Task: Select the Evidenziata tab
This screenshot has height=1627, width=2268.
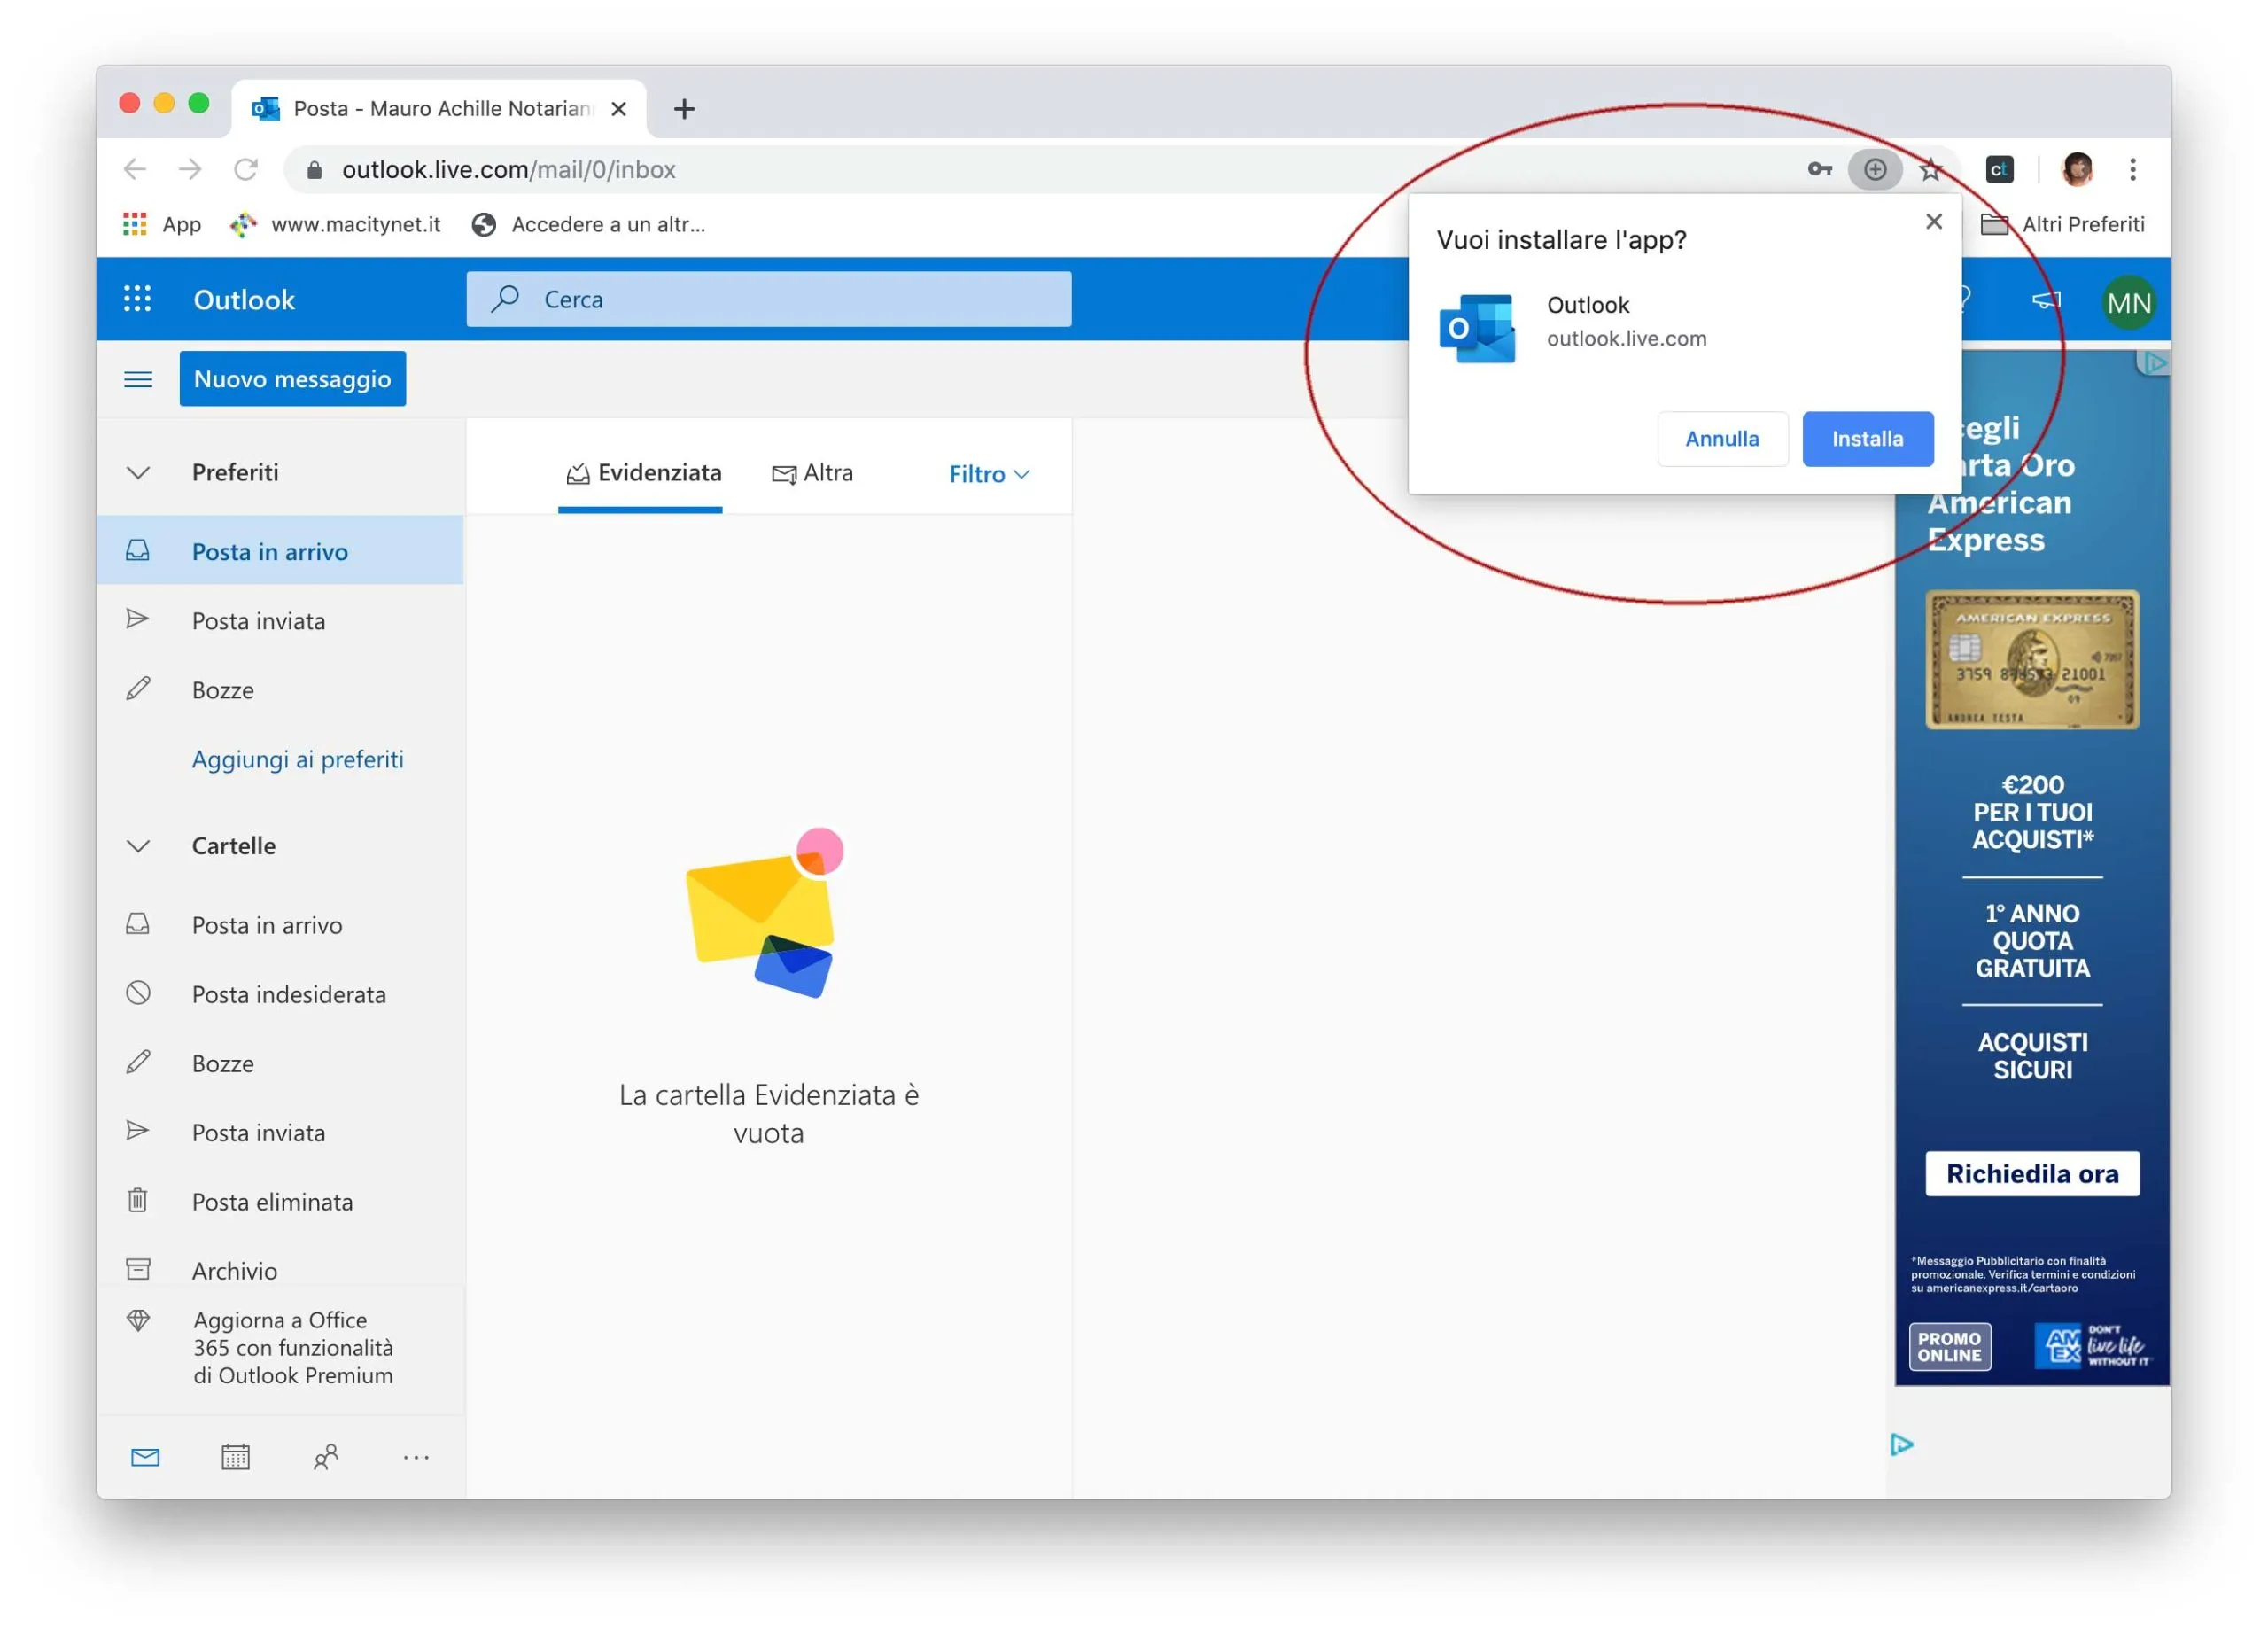Action: pyautogui.click(x=642, y=472)
